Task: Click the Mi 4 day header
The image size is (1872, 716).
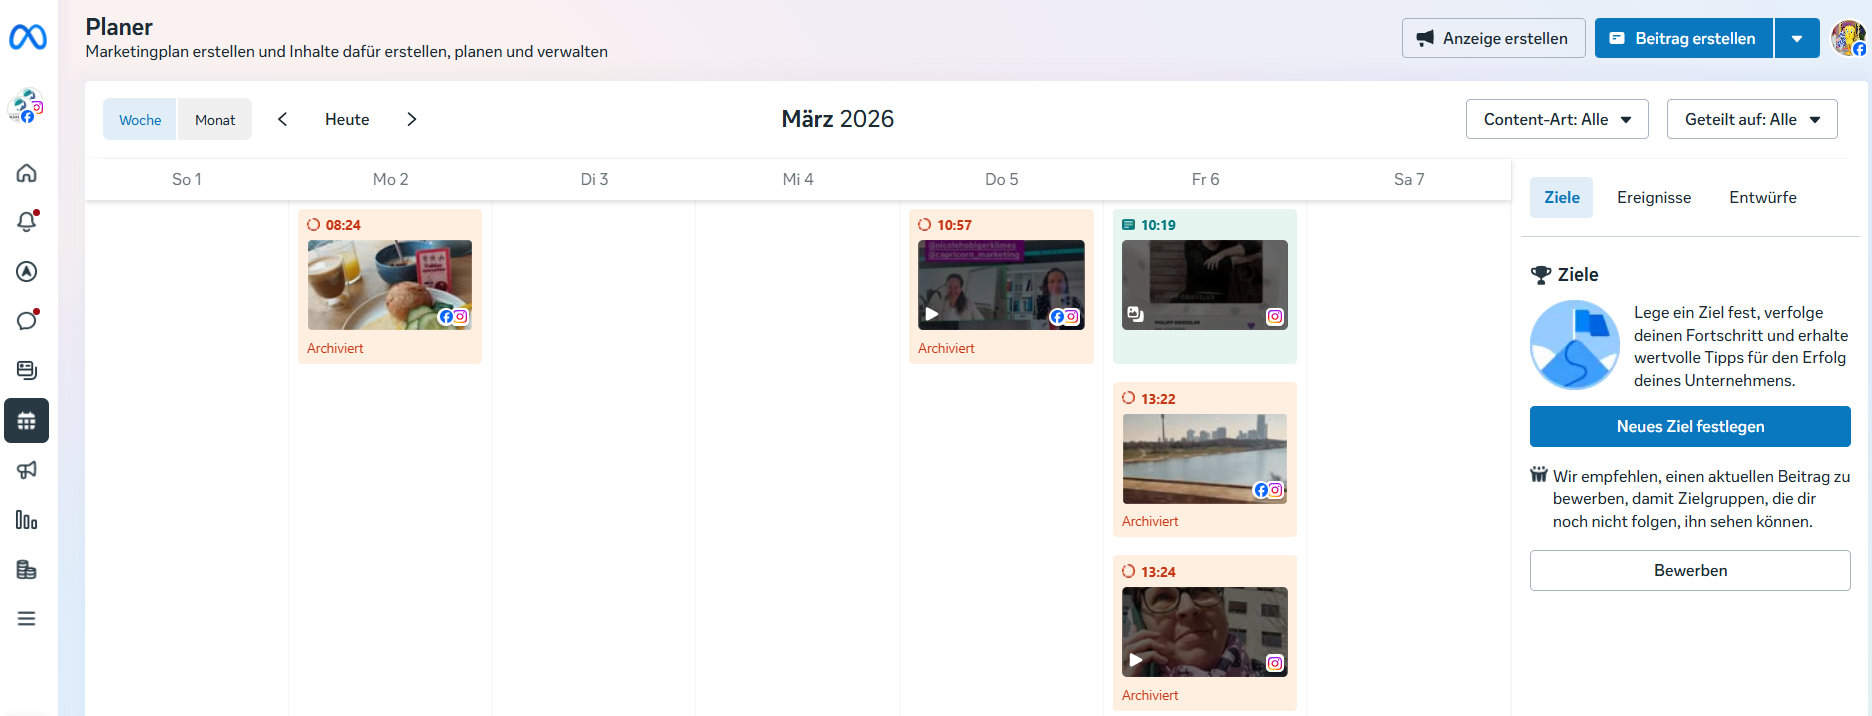Action: point(798,179)
